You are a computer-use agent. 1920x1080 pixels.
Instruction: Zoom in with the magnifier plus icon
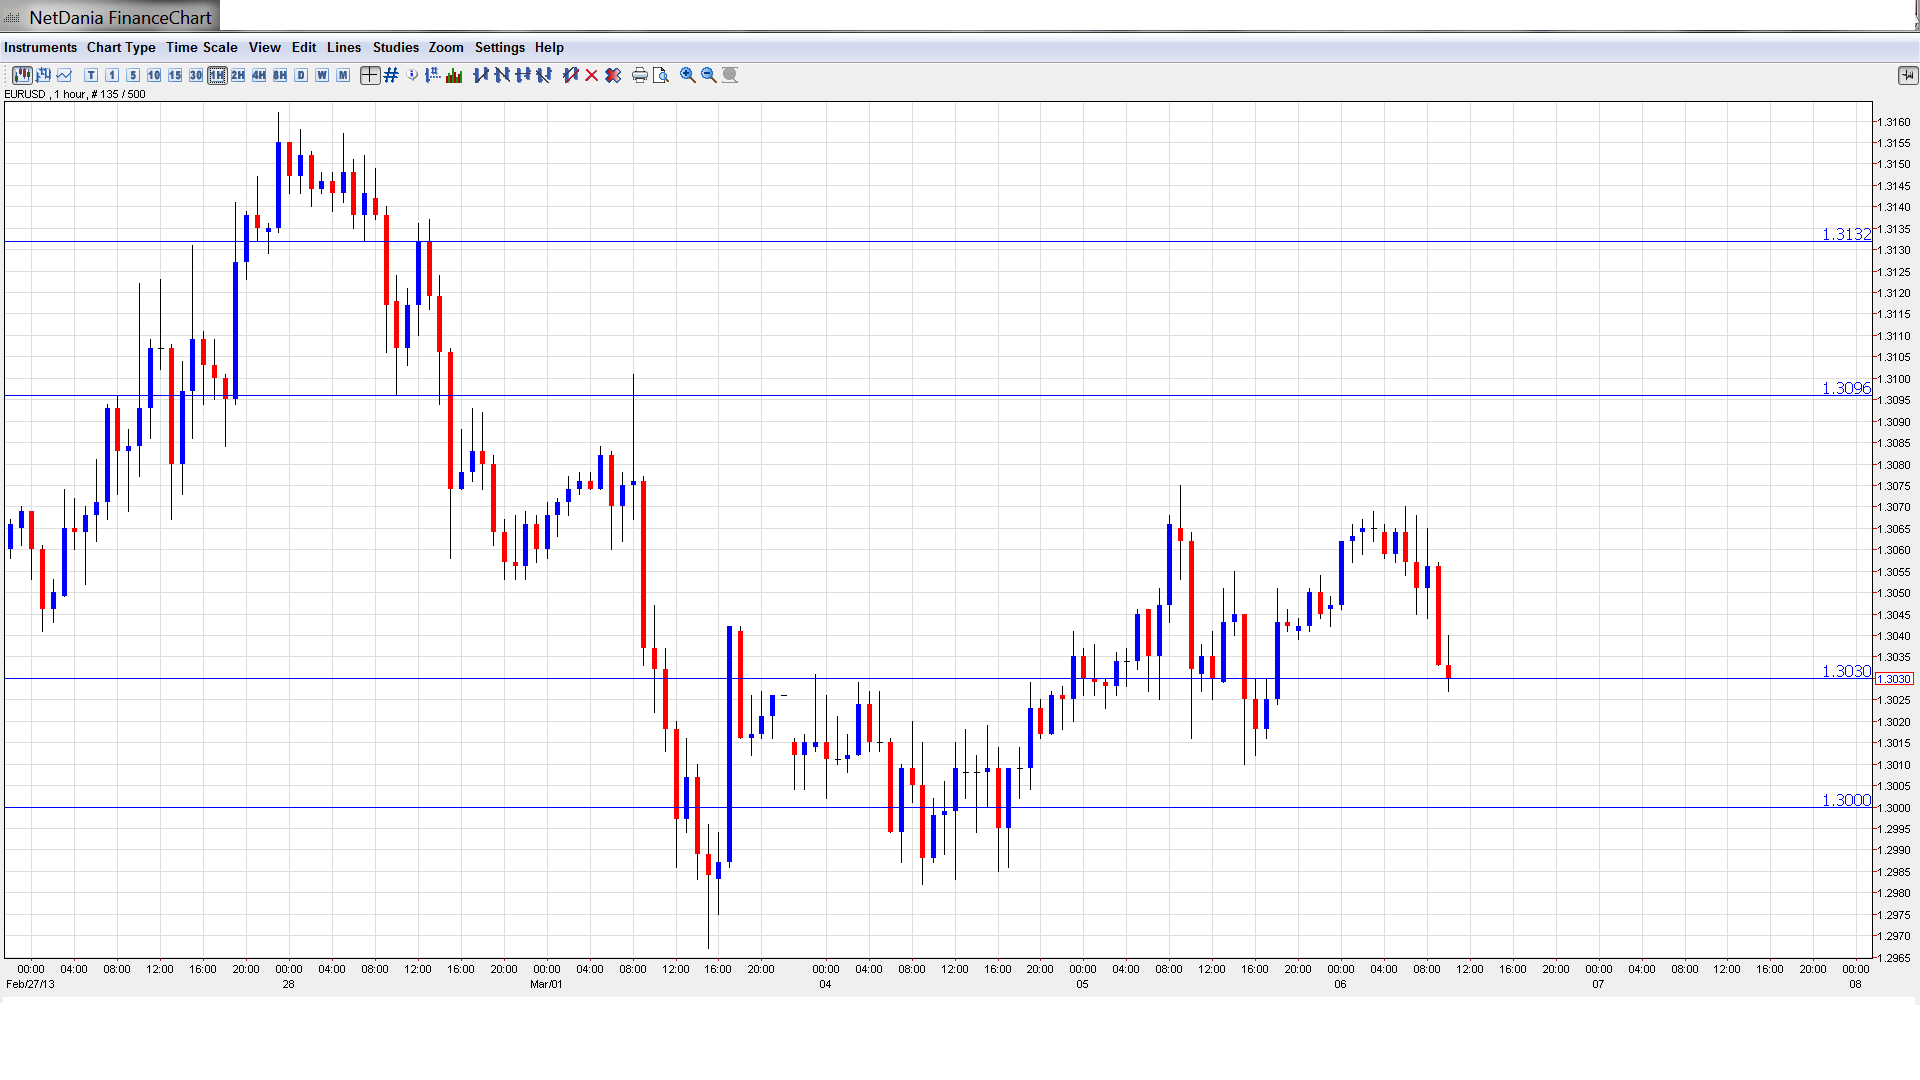(688, 75)
